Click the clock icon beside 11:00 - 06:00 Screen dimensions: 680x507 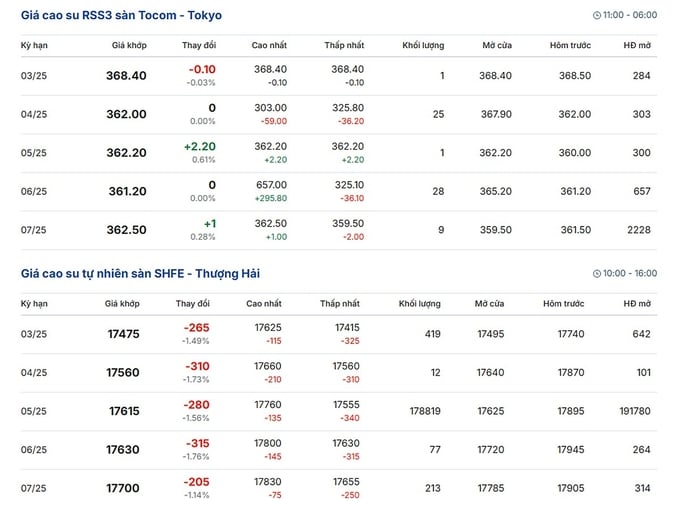(x=597, y=15)
